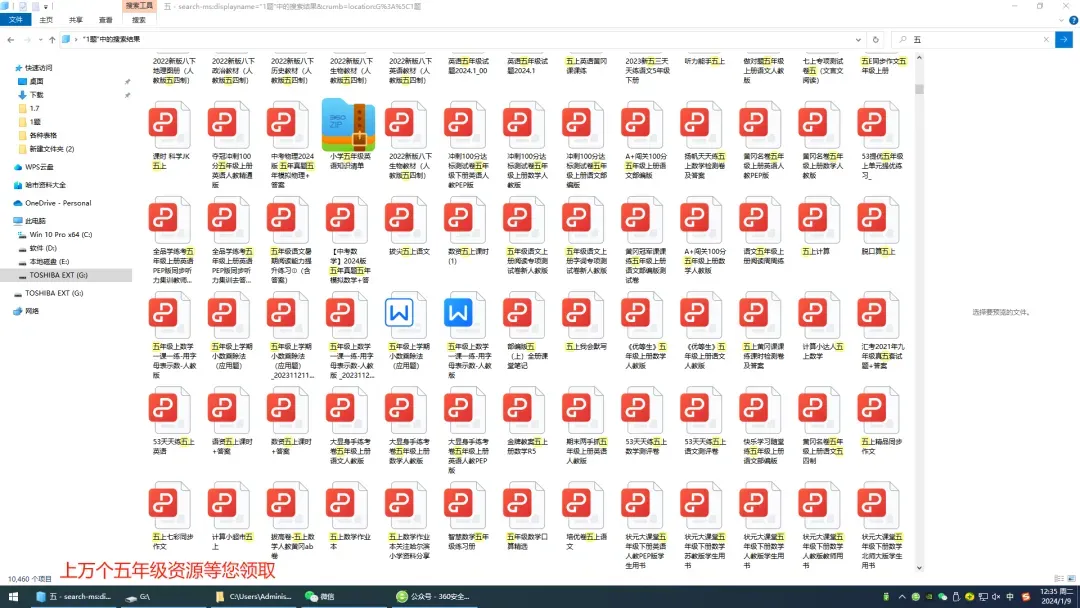Select the file 53天天练五上语文测评卷

pos(705,421)
